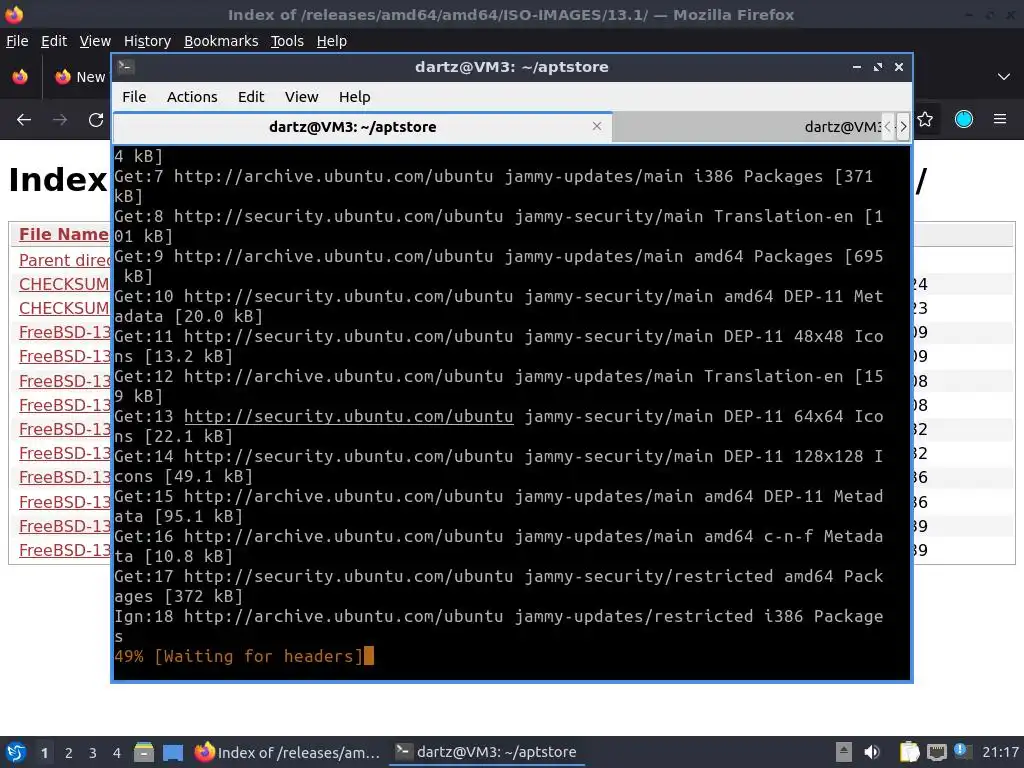Click the removable media eject tray icon

844,752
